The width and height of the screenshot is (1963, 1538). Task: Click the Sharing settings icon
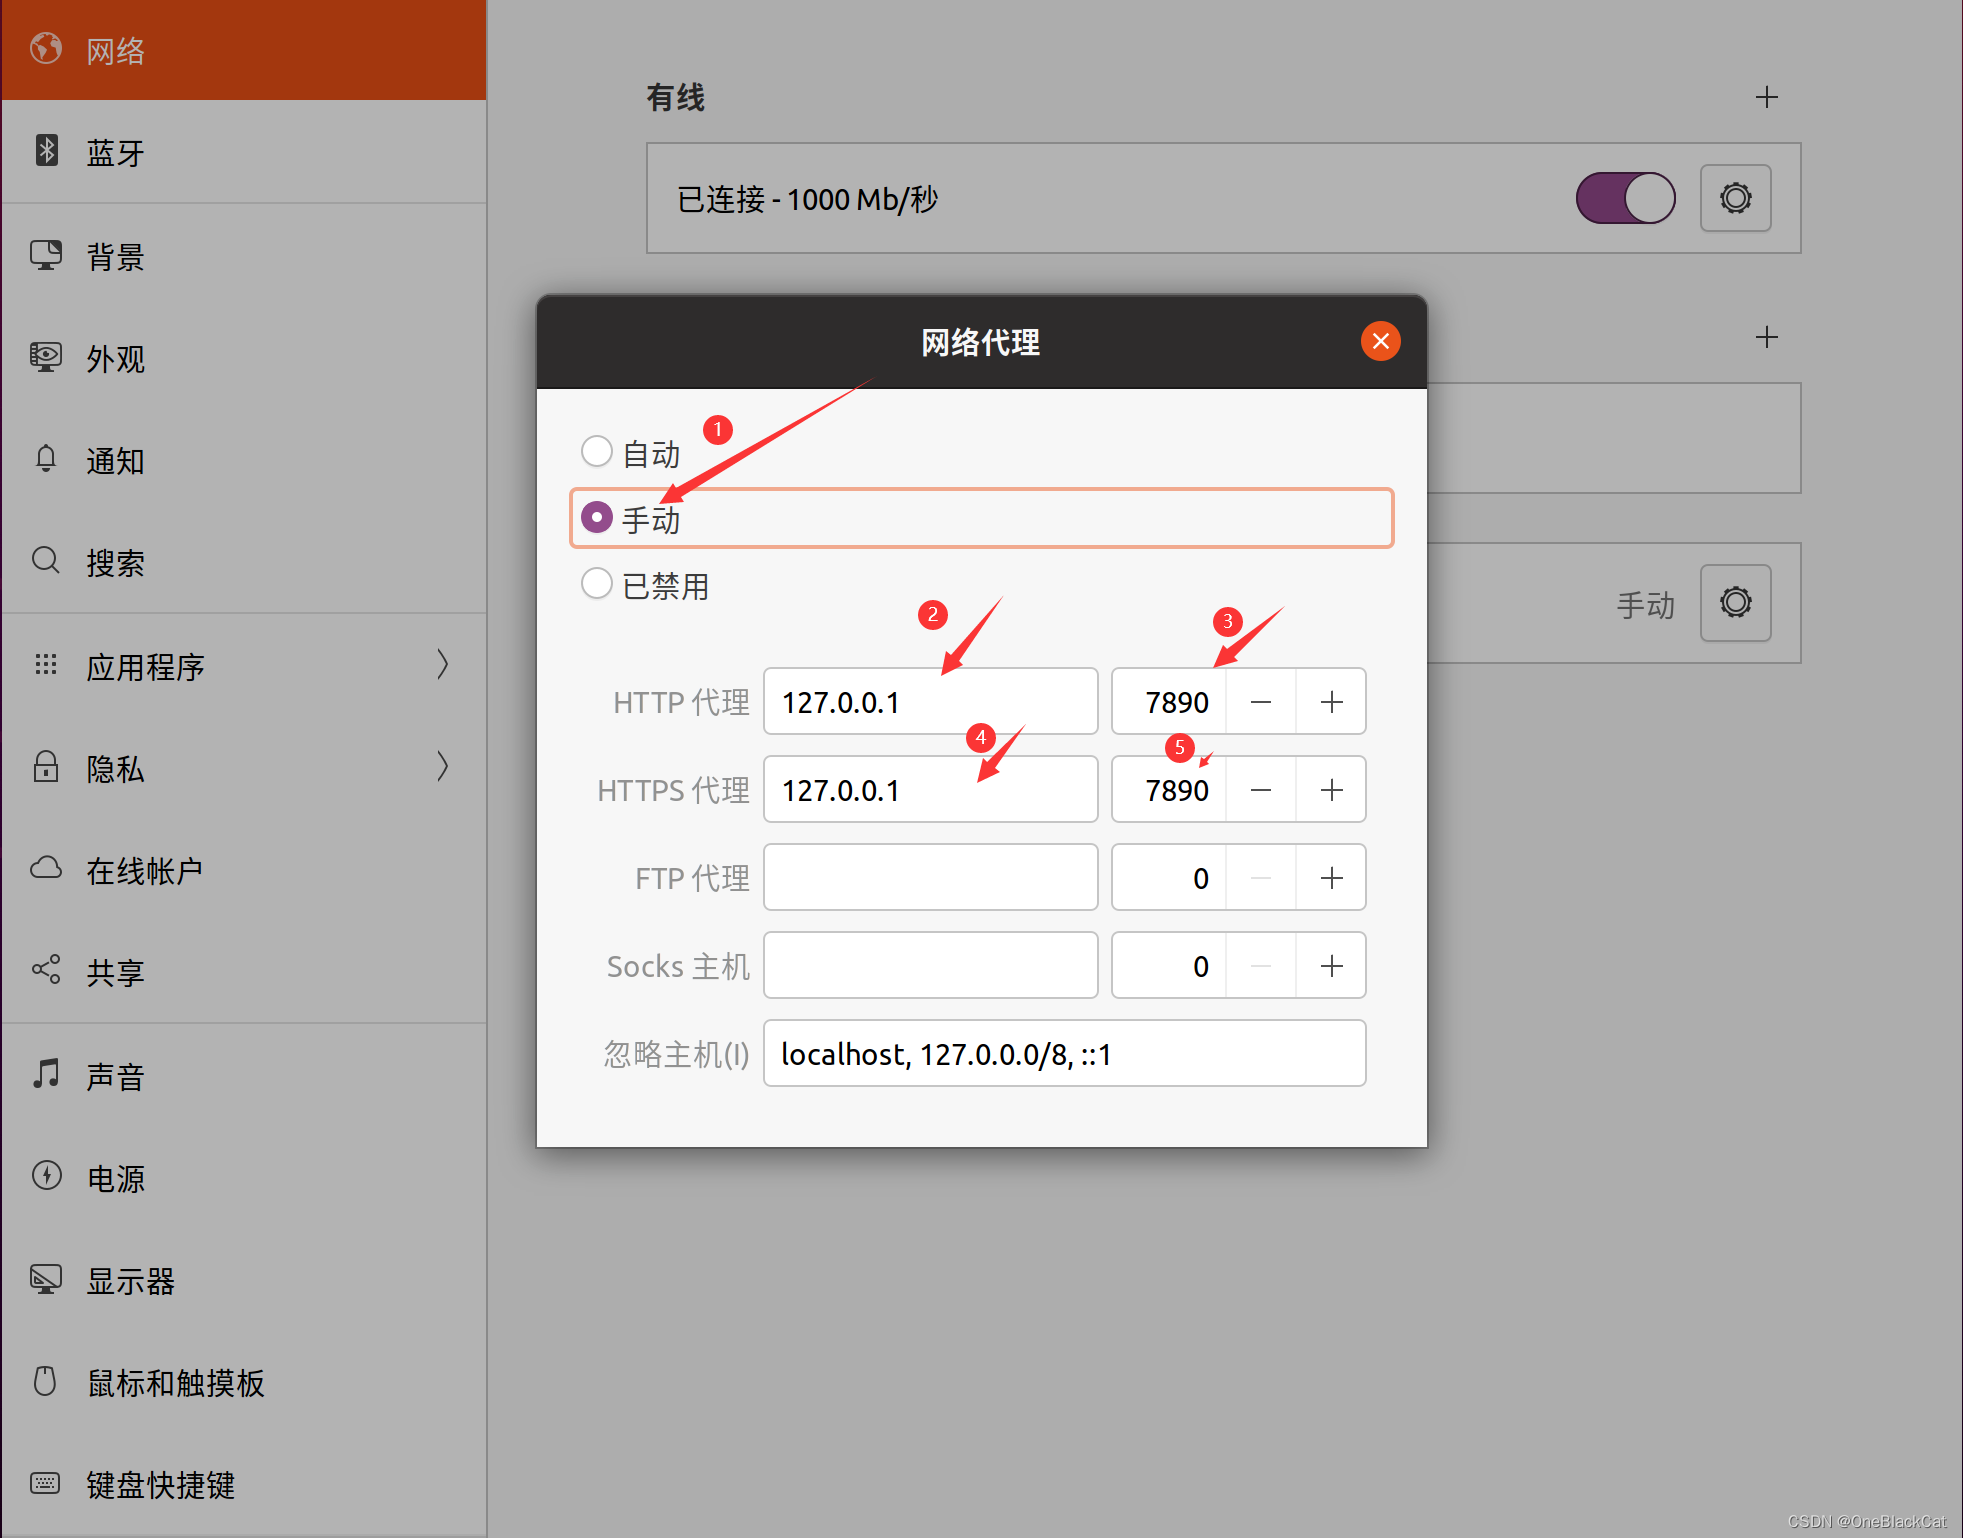46,970
